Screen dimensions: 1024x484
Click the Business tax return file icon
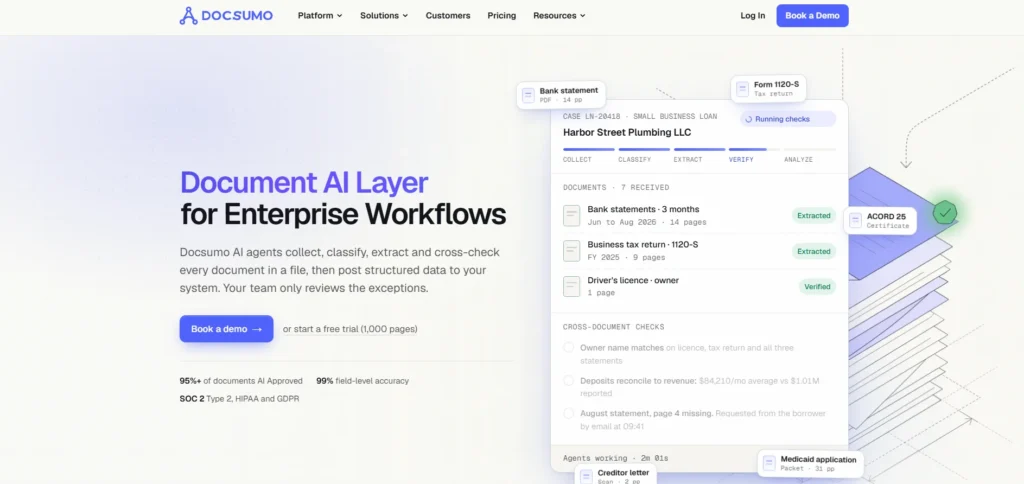(571, 251)
